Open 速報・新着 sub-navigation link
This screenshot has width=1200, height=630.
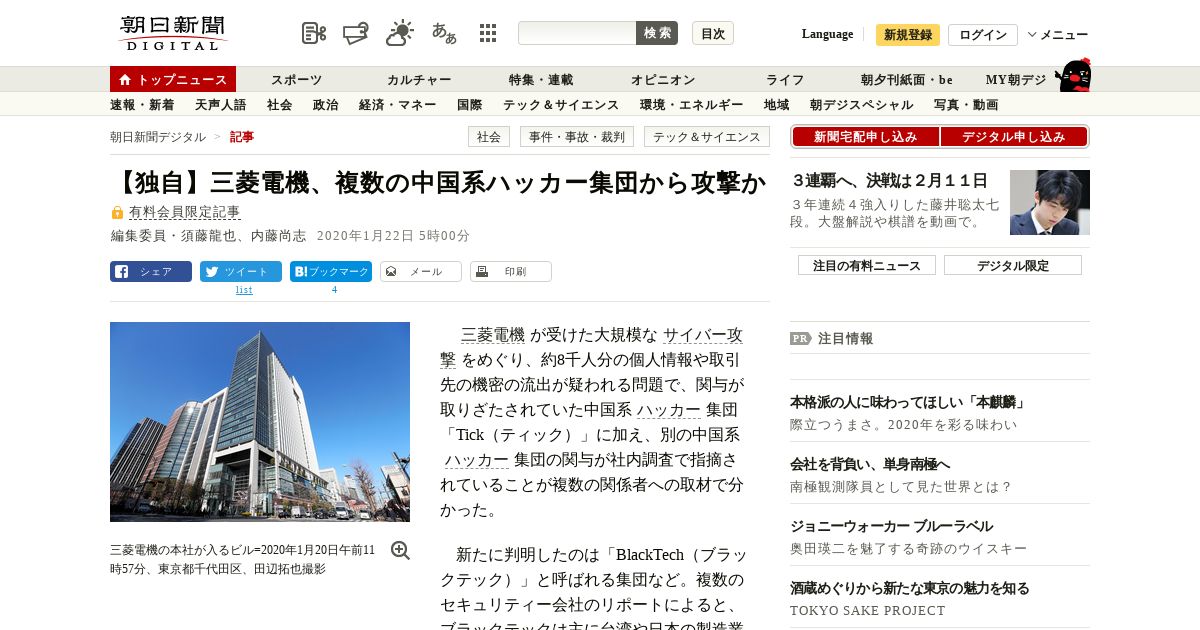142,104
